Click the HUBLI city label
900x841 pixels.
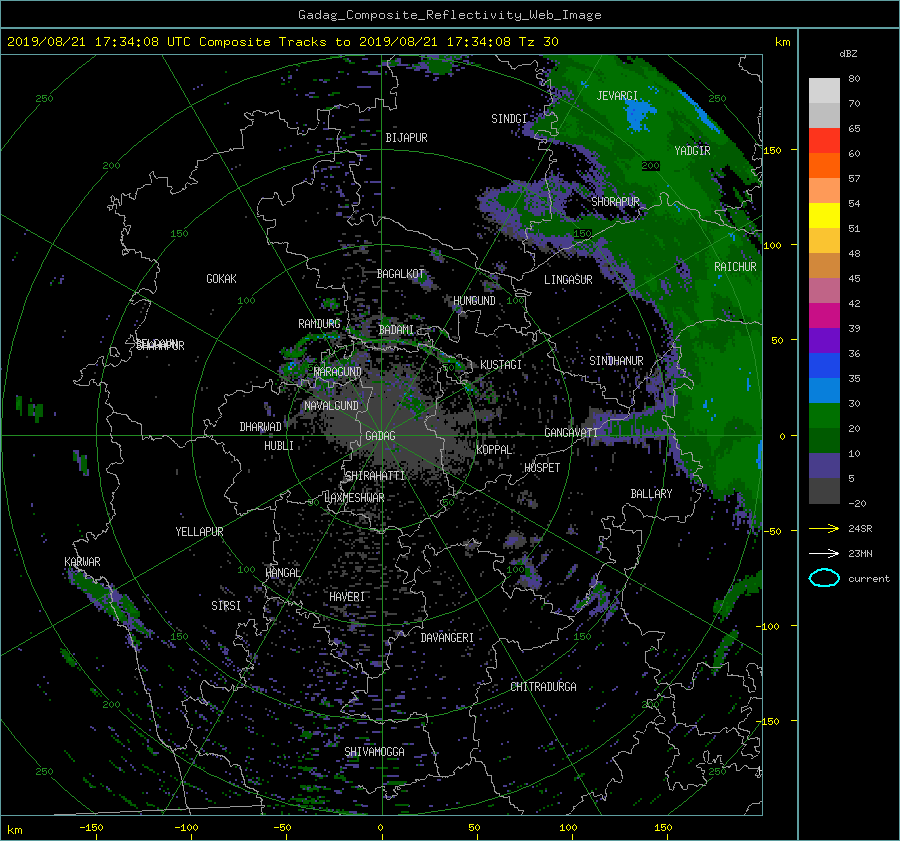pos(278,445)
